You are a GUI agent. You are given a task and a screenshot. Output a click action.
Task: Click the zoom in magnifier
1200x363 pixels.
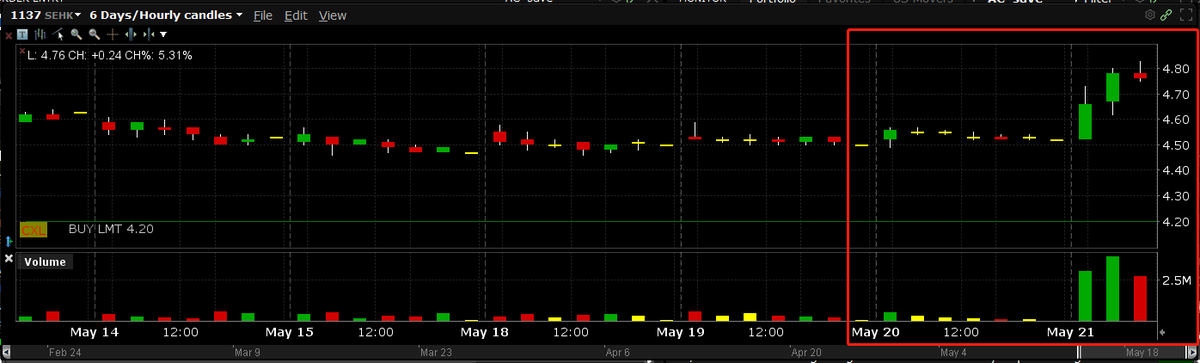[76, 34]
